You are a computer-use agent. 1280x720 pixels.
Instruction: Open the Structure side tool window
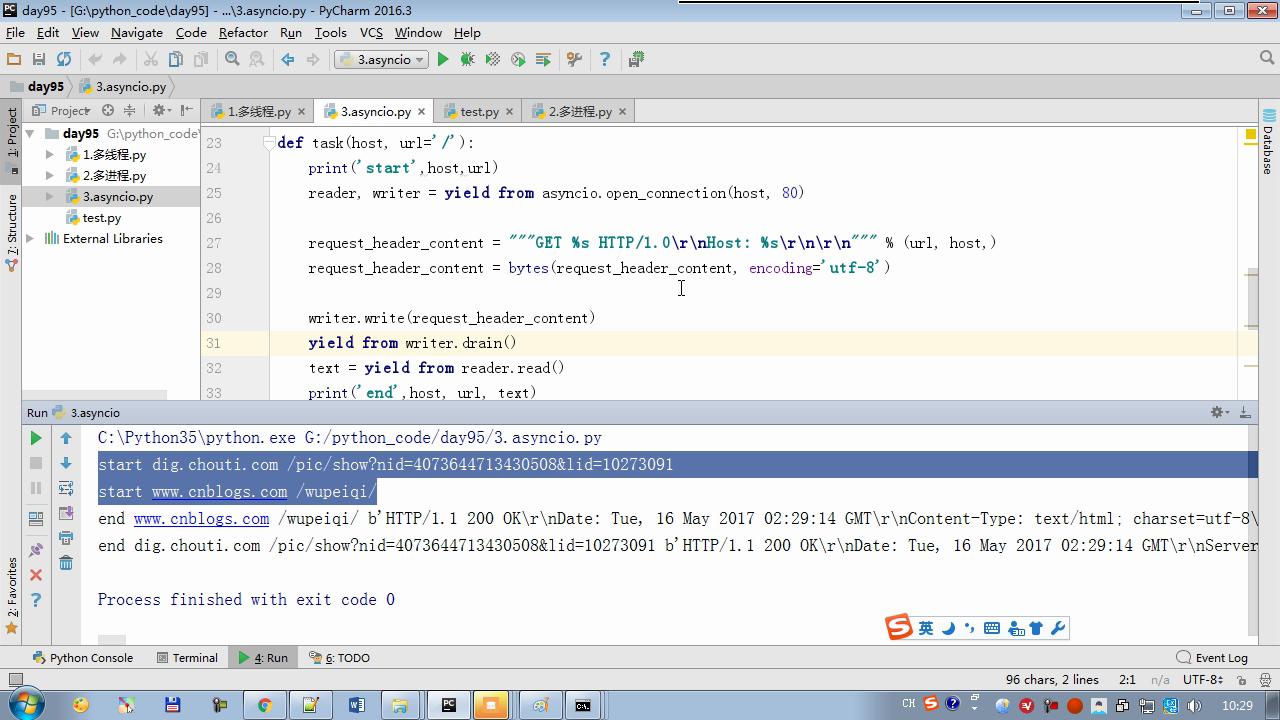[x=12, y=233]
